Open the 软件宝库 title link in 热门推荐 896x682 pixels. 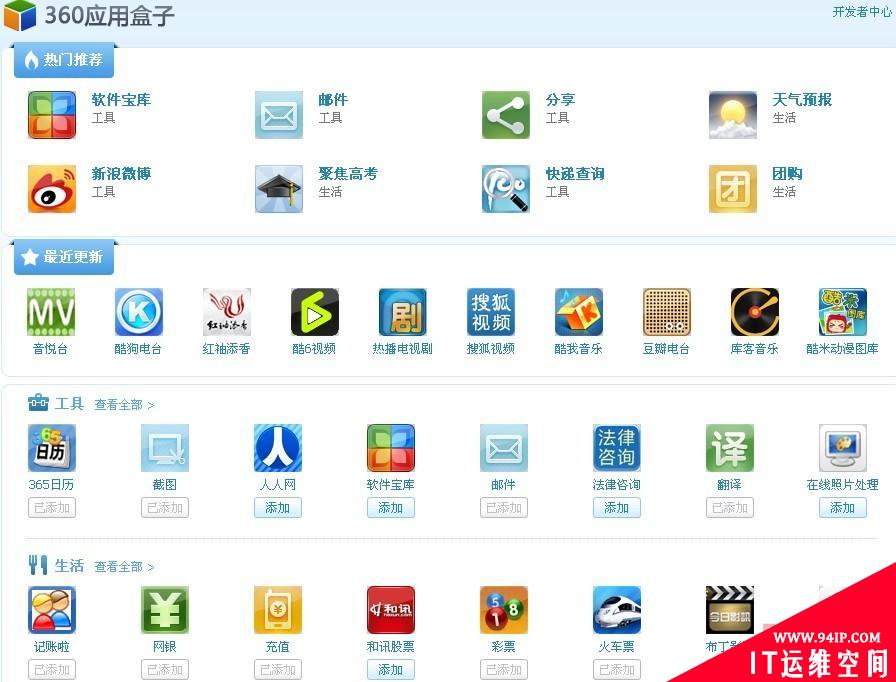121,100
